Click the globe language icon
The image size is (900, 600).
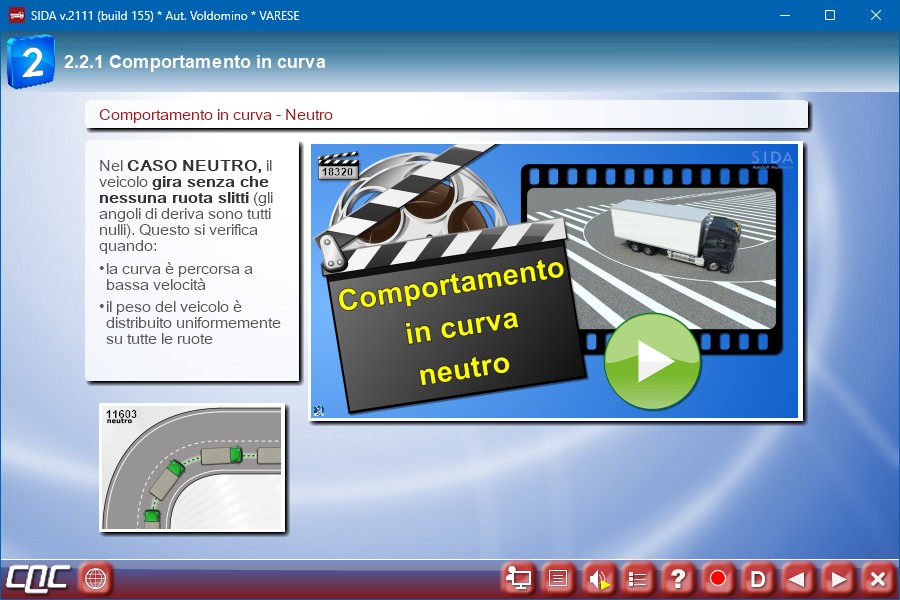click(x=96, y=578)
